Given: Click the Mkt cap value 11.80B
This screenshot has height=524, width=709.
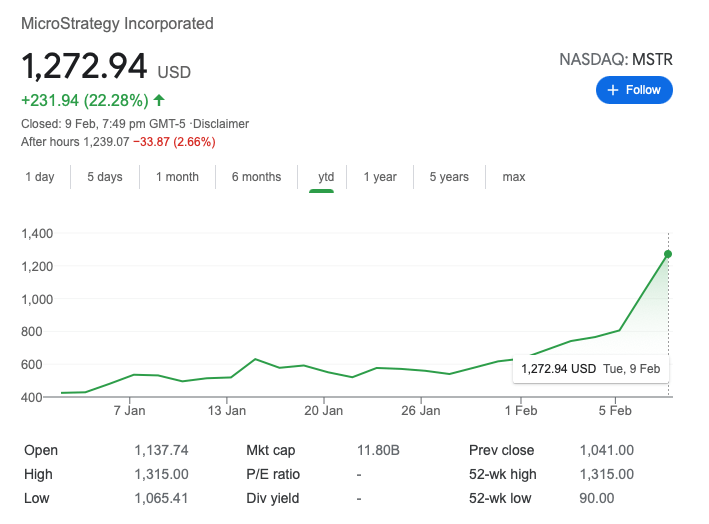Looking at the screenshot, I should tap(378, 450).
